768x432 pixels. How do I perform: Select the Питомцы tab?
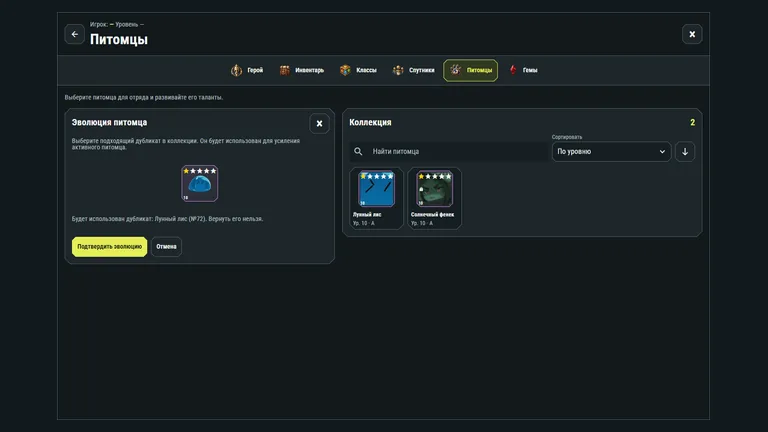coord(471,70)
